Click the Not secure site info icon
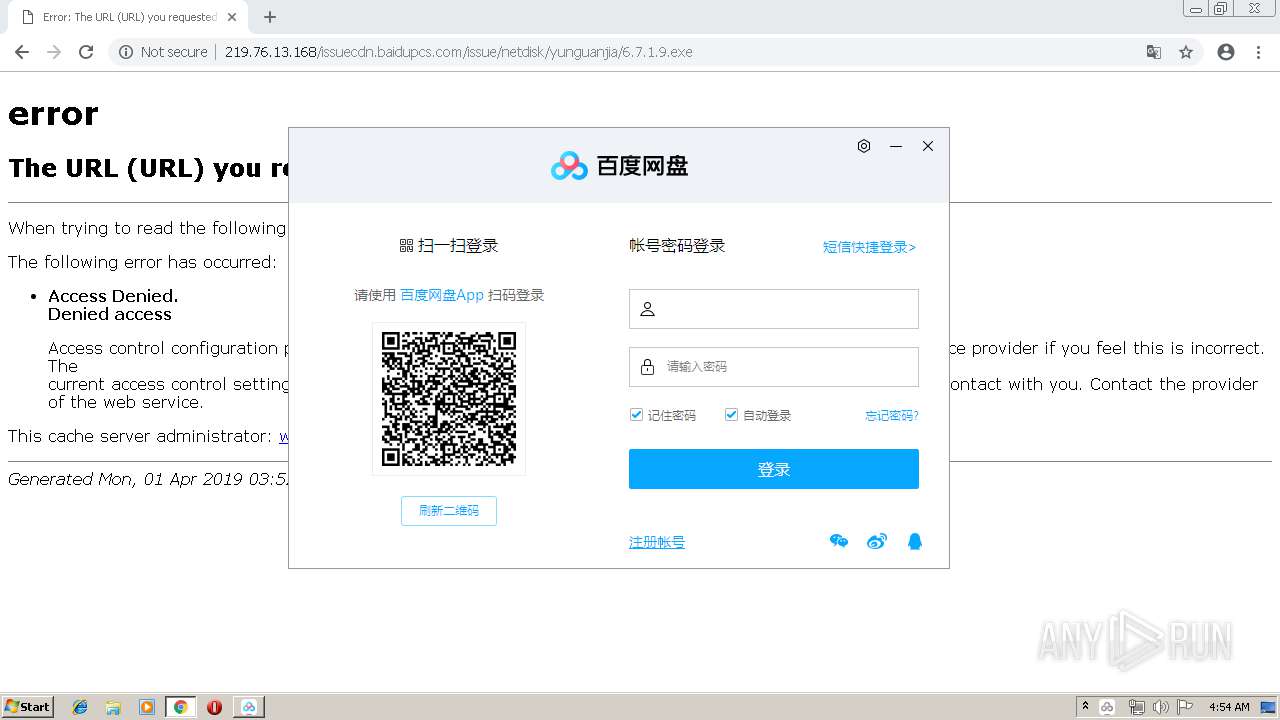The height and width of the screenshot is (720, 1280). [x=126, y=52]
